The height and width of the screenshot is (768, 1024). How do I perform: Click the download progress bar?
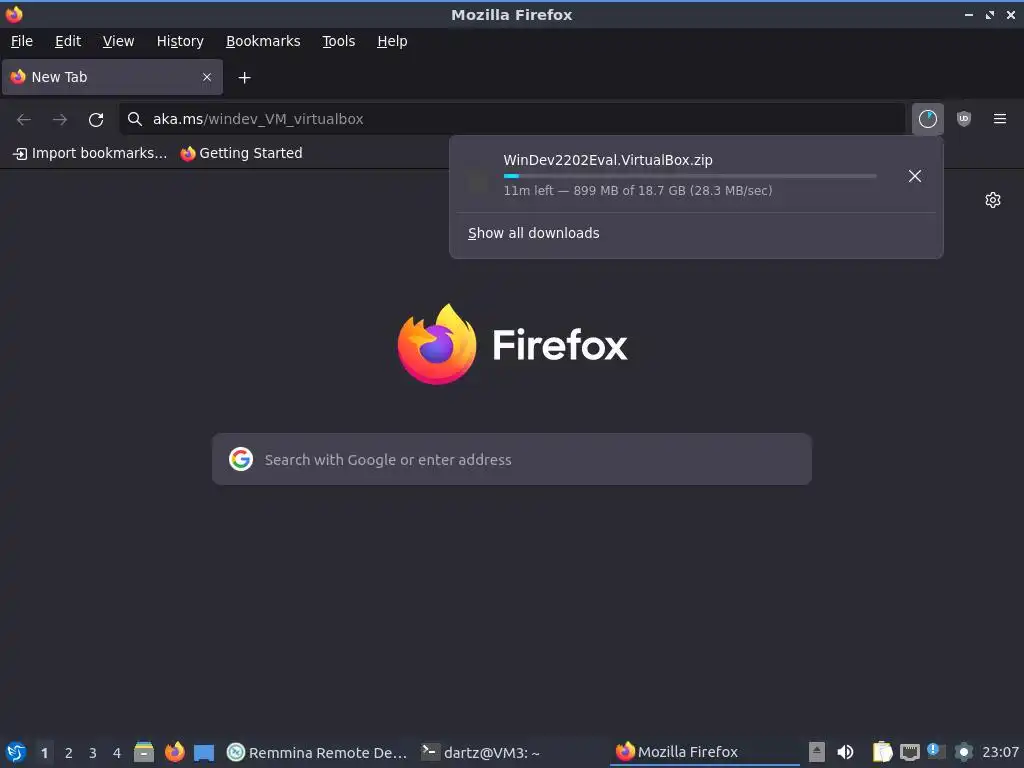coord(690,176)
